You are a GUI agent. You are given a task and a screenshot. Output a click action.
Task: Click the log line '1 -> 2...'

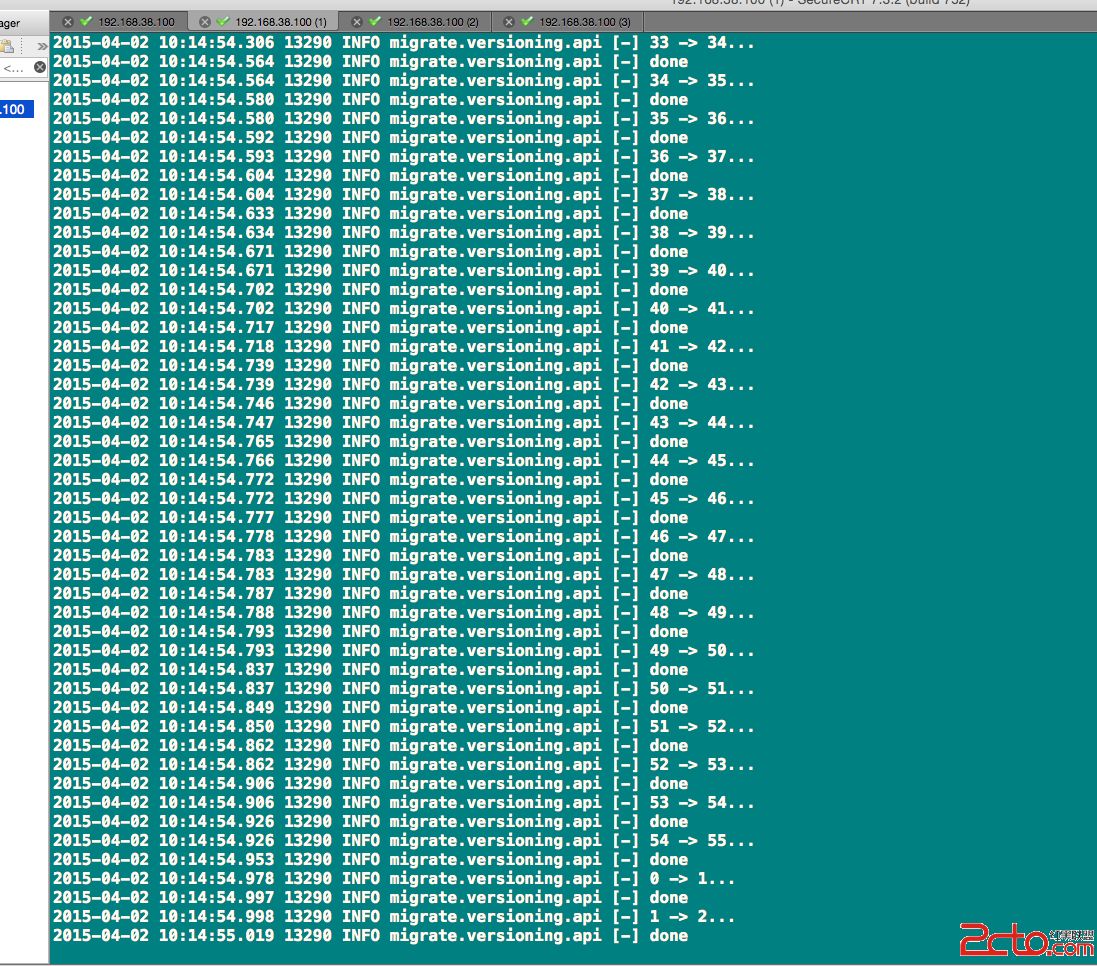(x=394, y=916)
